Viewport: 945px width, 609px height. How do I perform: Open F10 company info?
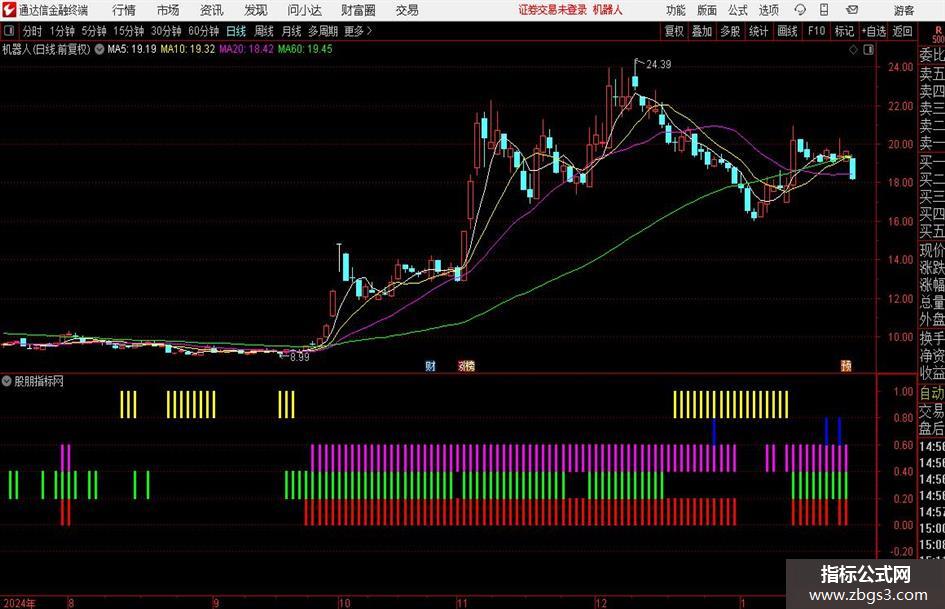(817, 31)
